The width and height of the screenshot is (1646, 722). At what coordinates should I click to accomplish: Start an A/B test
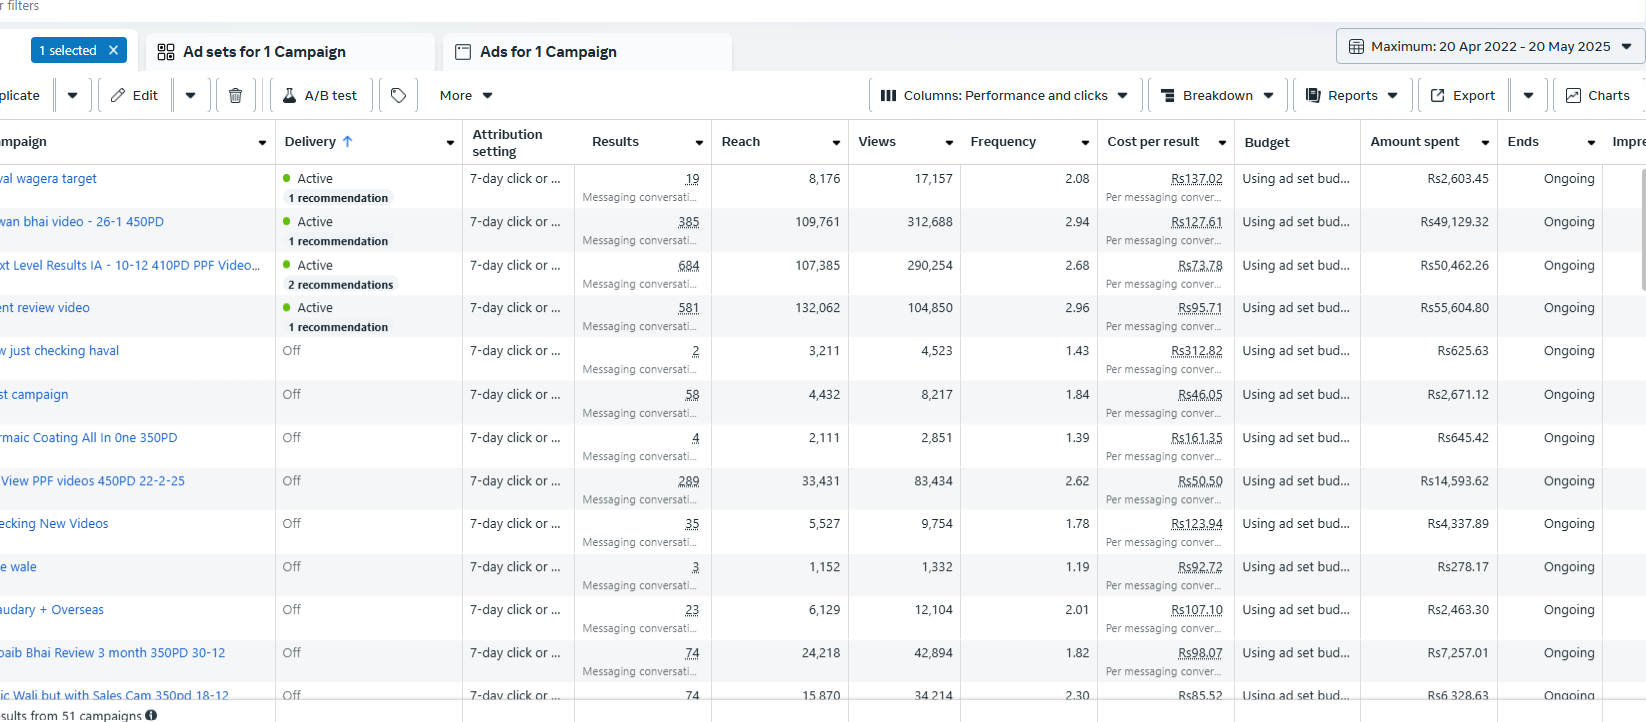tap(320, 96)
